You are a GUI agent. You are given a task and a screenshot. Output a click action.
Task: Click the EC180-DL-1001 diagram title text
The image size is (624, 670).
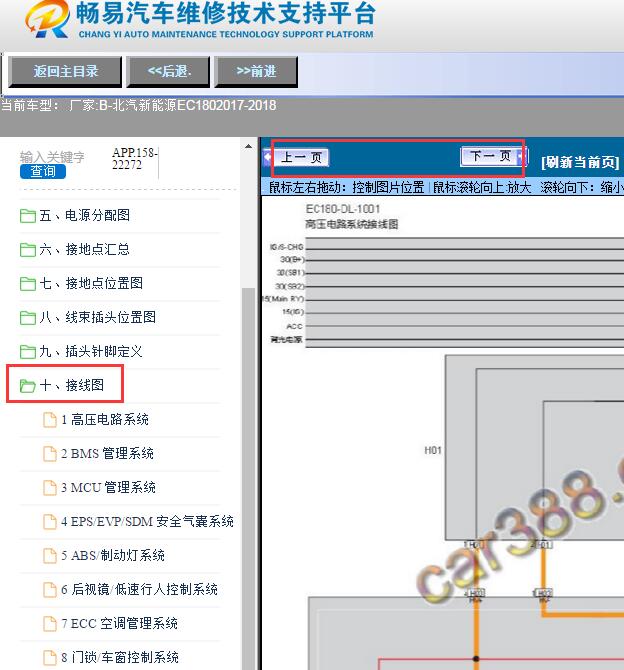click(x=343, y=209)
